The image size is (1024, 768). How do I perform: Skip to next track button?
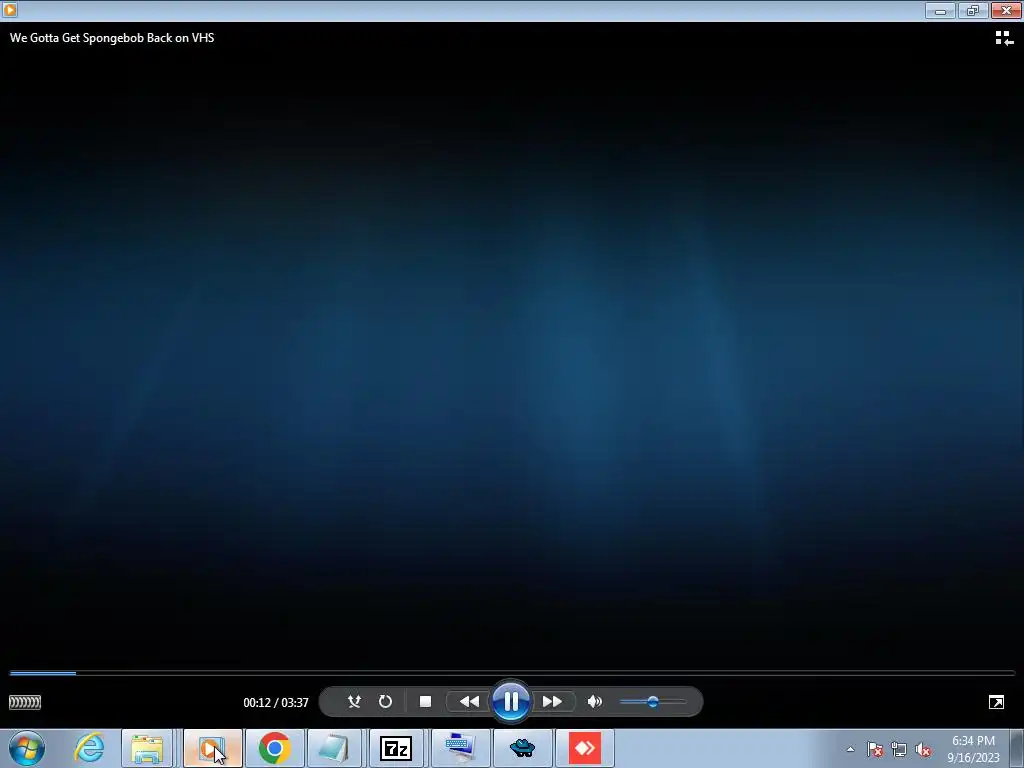(552, 701)
